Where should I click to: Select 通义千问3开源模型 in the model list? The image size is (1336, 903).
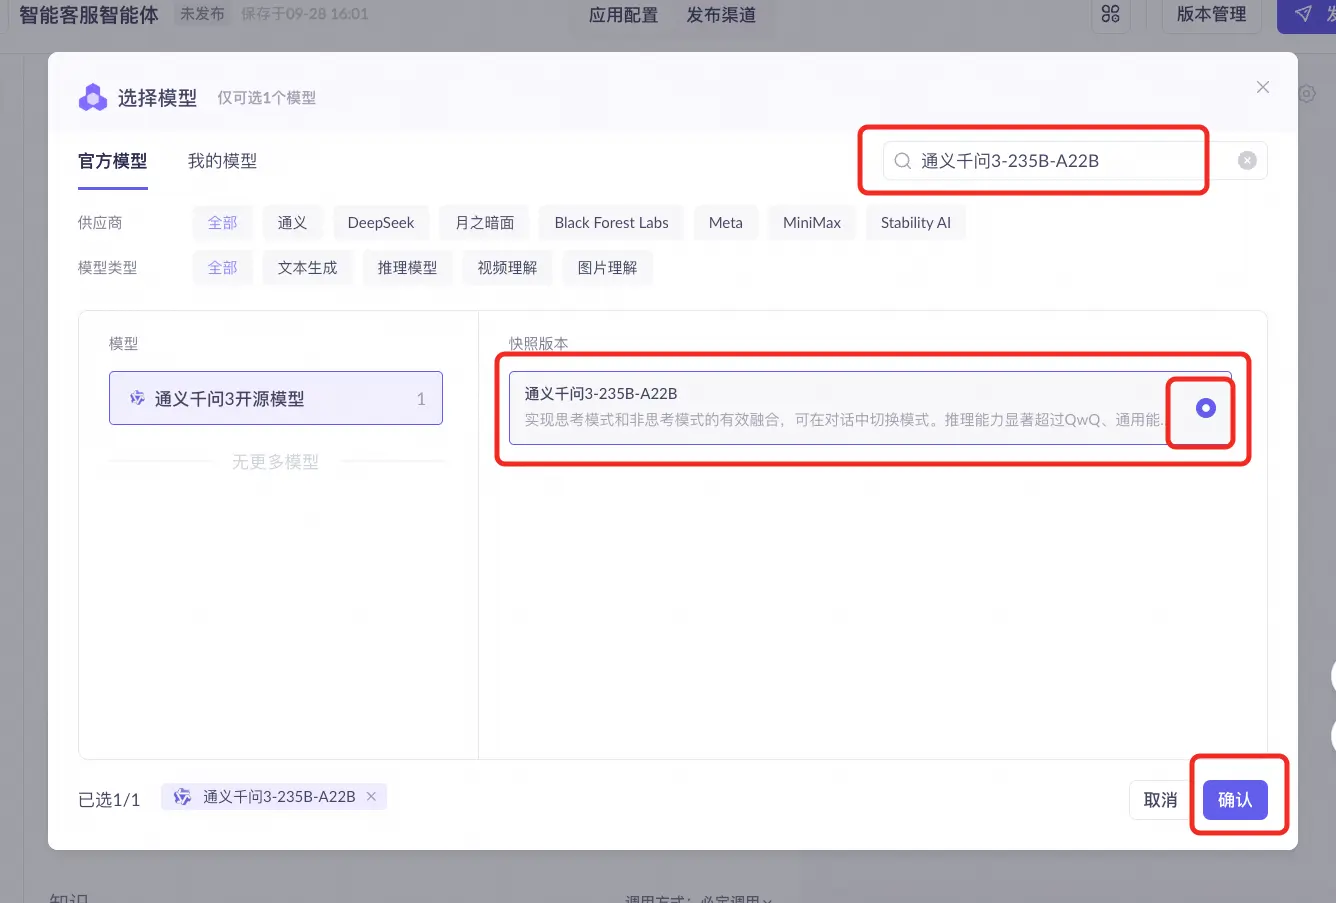[x=276, y=399]
